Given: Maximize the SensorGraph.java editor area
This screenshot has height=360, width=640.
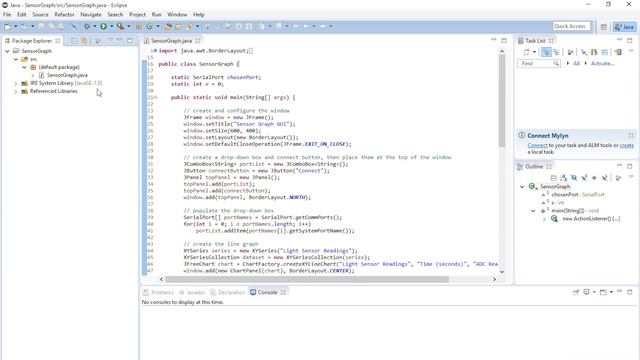Looking at the screenshot, I should click(504, 40).
